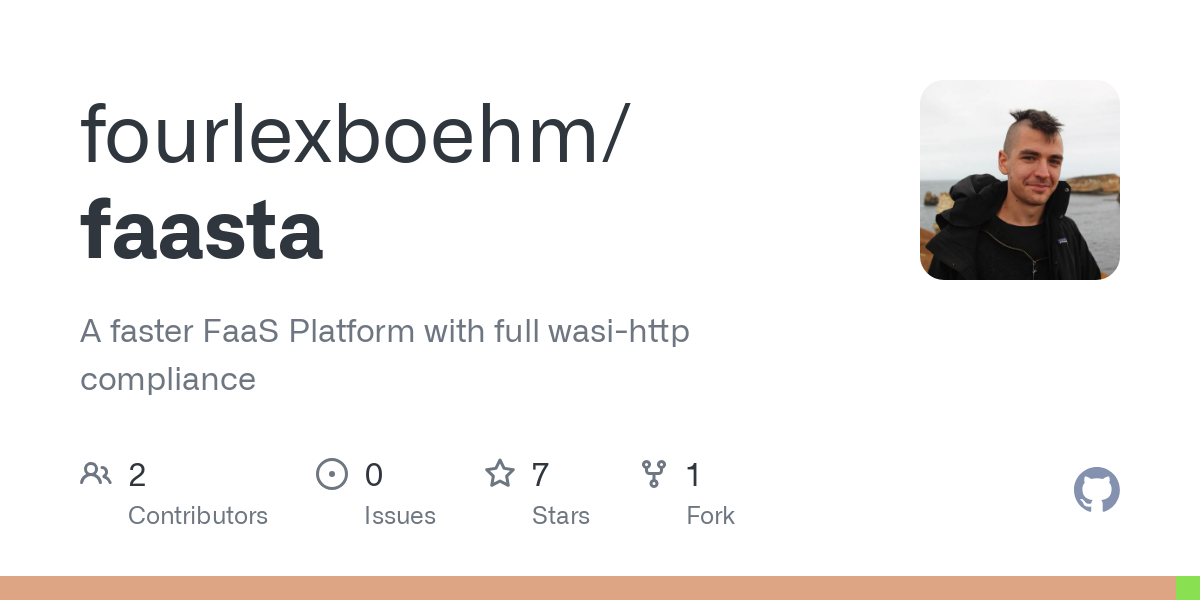Click the contributors count number 2
The width and height of the screenshot is (1200, 600).
coord(137,475)
